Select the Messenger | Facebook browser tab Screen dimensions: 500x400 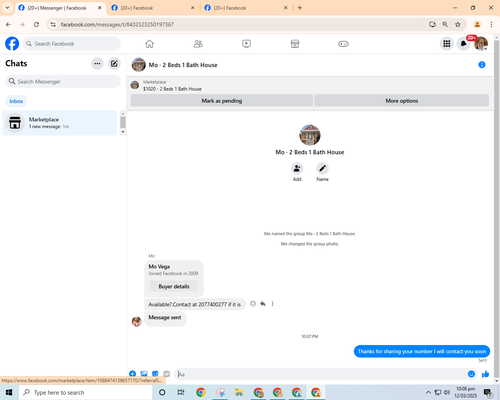(60, 8)
